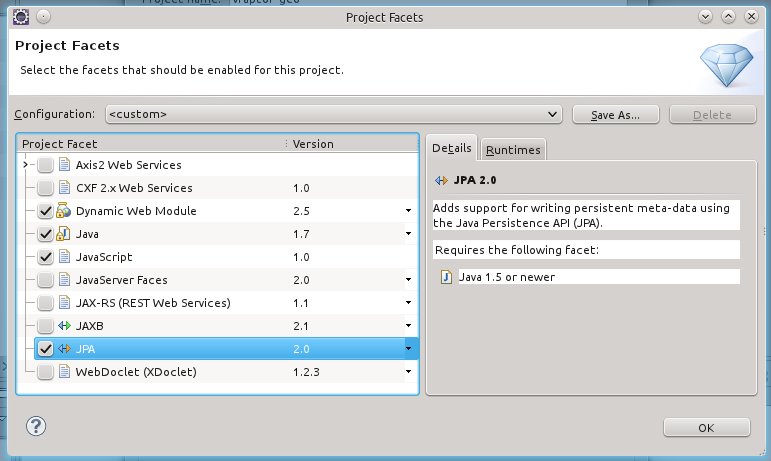The width and height of the screenshot is (771, 461).
Task: Click the JAX-RS facet document icon
Action: pyautogui.click(x=64, y=302)
